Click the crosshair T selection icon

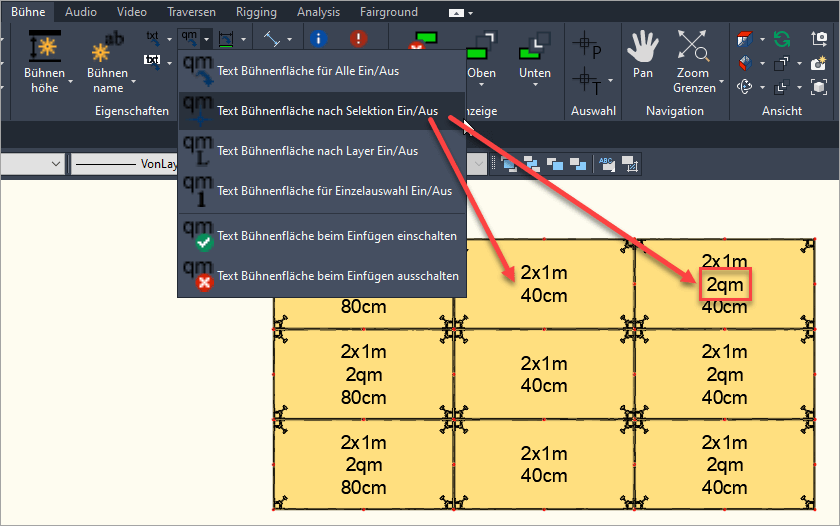tap(587, 82)
